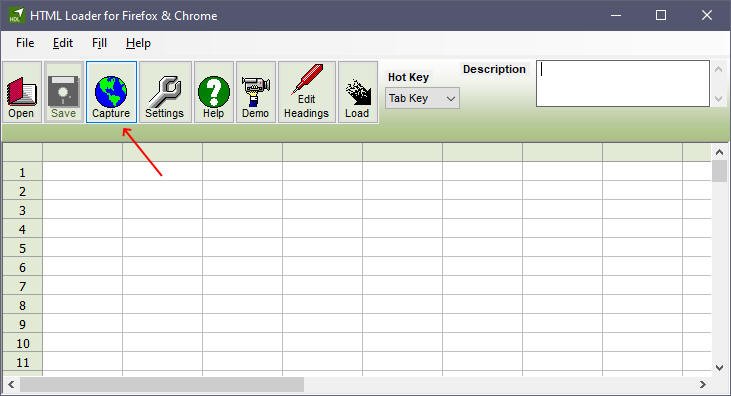Viewport: 731px width, 396px height.
Task: Open a file with the Open book icon
Action: point(21,92)
